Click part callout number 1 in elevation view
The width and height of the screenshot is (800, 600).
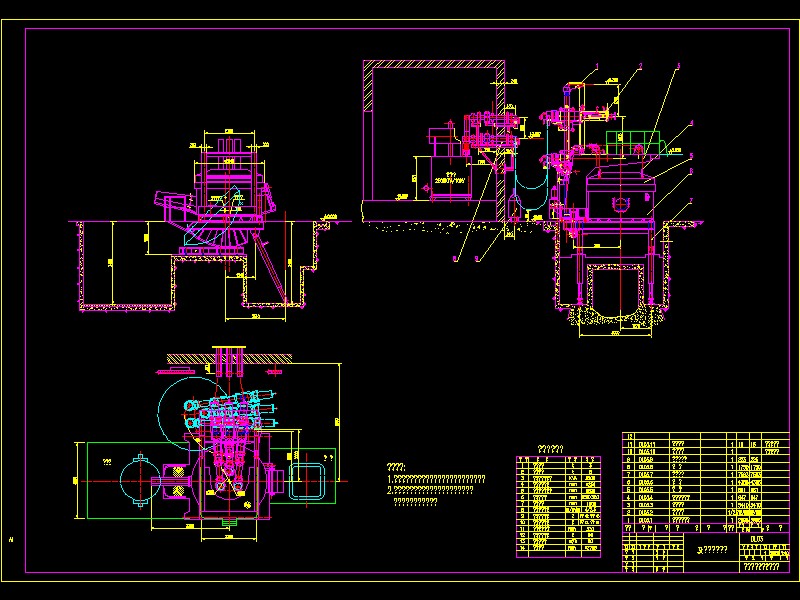coord(597,66)
